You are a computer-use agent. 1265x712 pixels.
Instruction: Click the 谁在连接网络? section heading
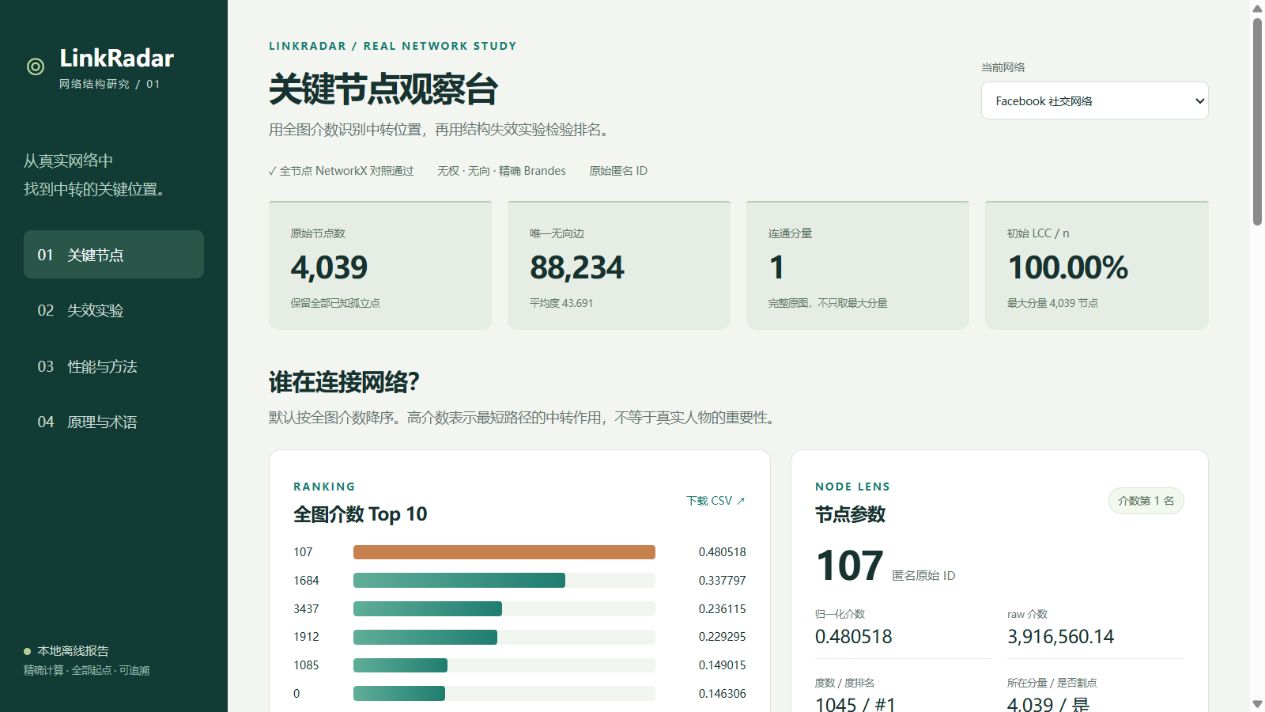pos(344,382)
